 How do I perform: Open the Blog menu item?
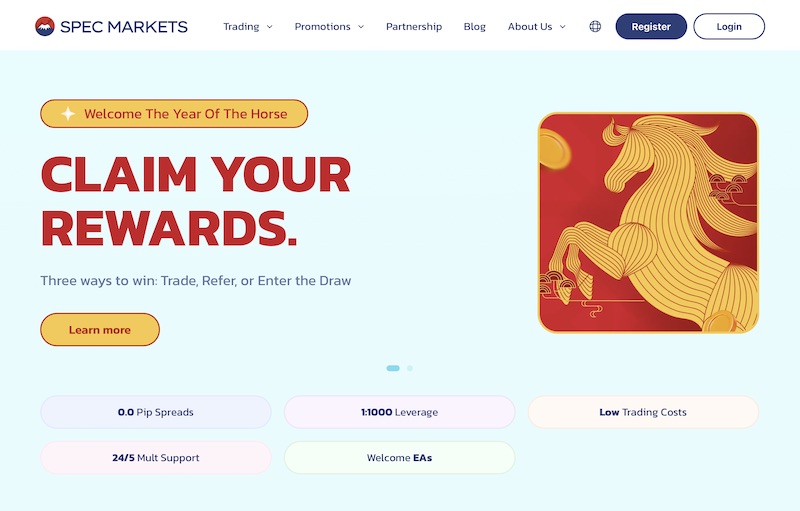click(475, 27)
